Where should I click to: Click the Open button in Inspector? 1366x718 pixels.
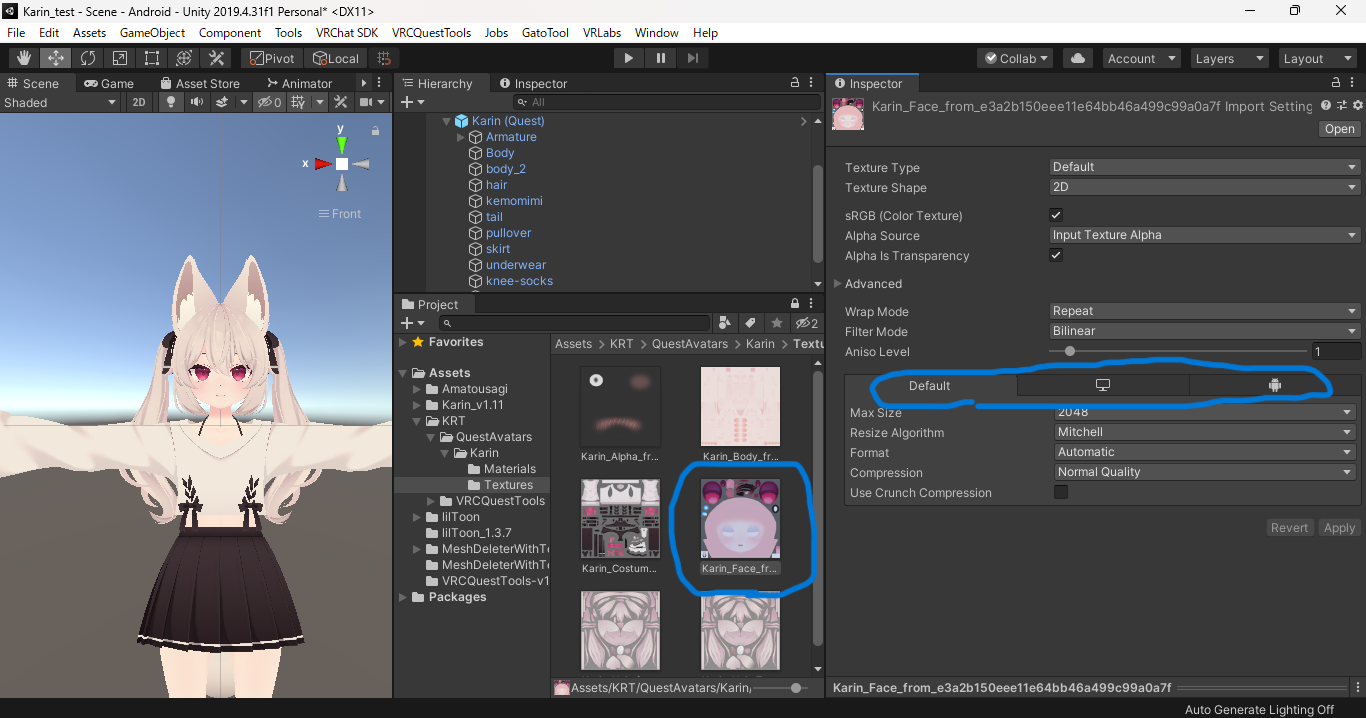click(1339, 129)
